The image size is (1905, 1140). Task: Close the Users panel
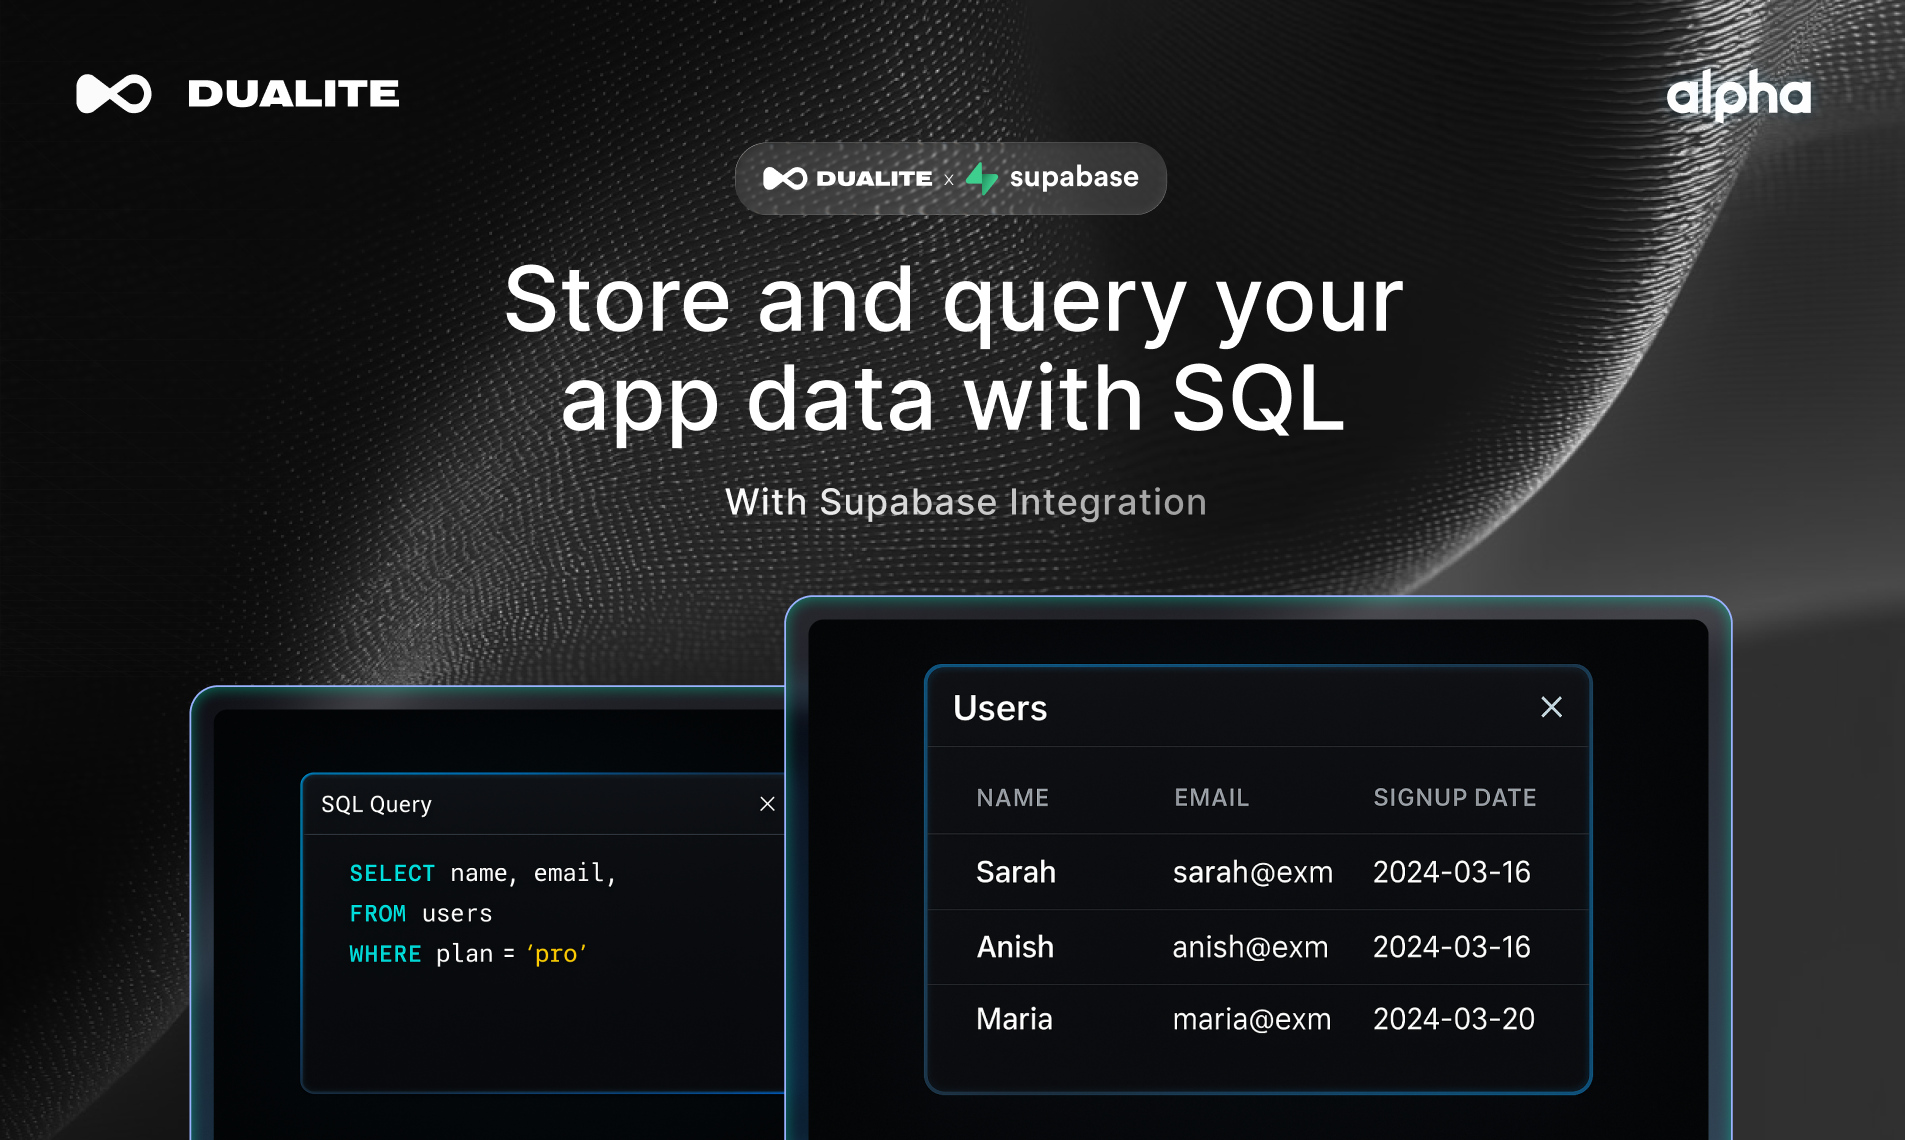pyautogui.click(x=1551, y=707)
